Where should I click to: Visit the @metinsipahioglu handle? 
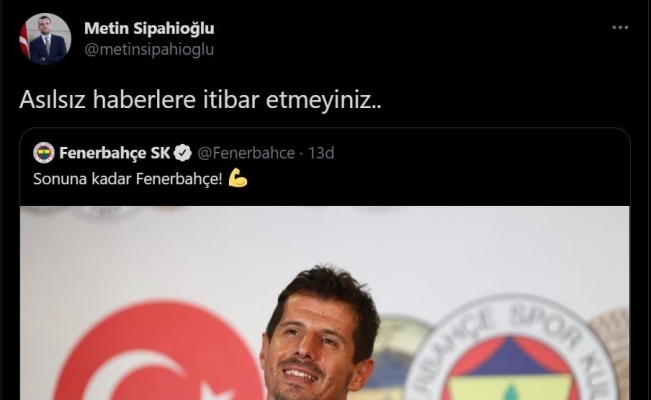tap(149, 49)
